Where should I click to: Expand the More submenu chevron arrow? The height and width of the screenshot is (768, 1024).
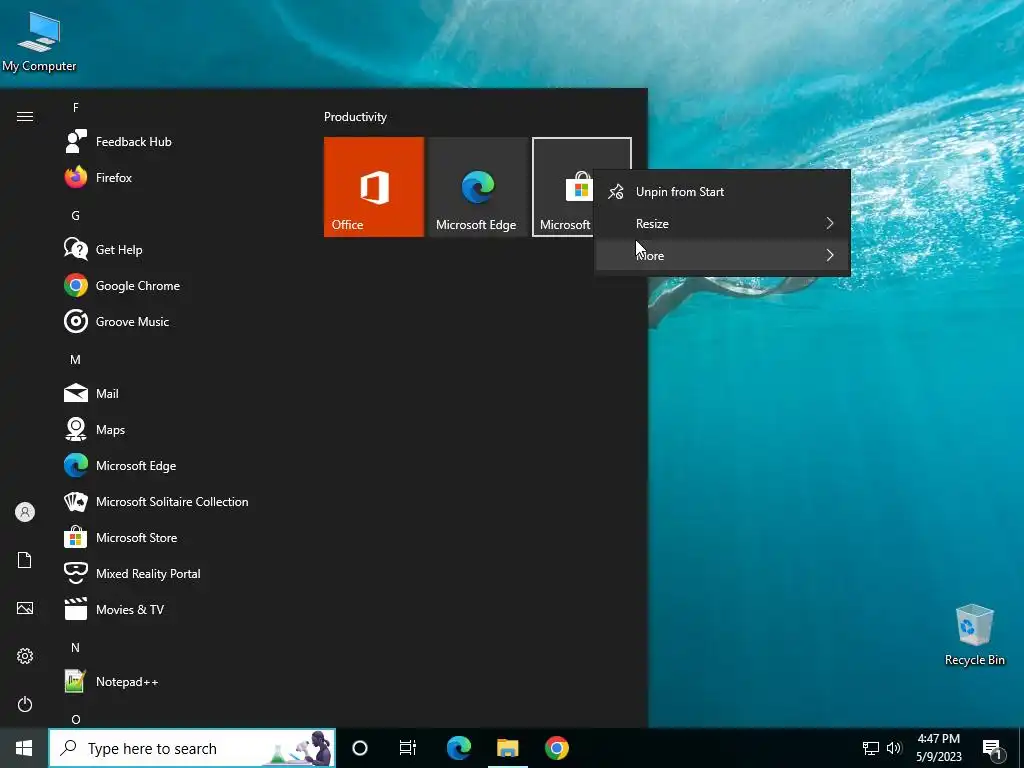[x=829, y=255]
